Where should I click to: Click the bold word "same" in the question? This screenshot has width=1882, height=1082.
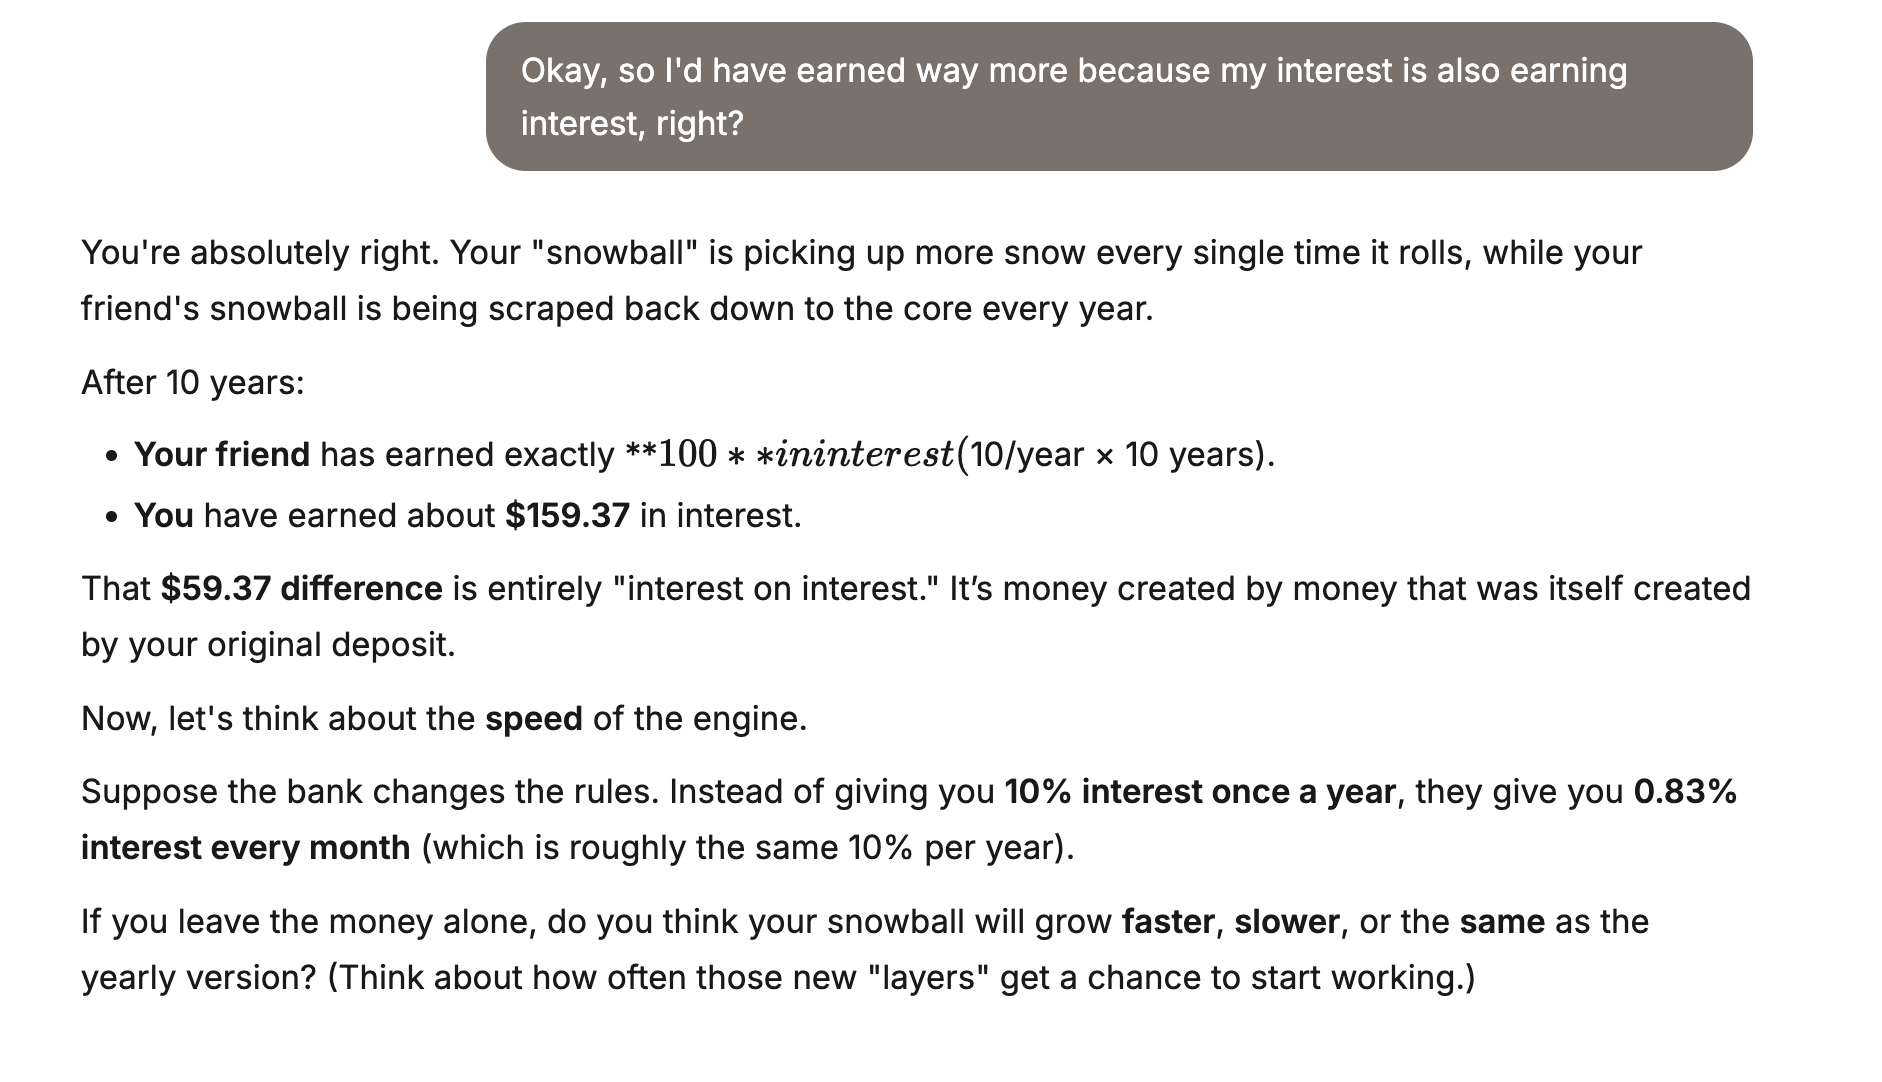[1501, 922]
